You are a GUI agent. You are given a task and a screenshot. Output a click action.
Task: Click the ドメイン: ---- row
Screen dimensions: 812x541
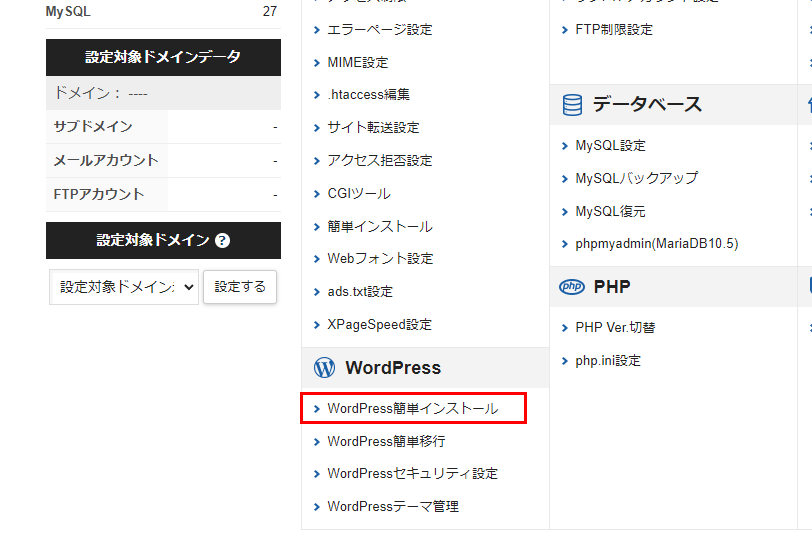[x=163, y=93]
